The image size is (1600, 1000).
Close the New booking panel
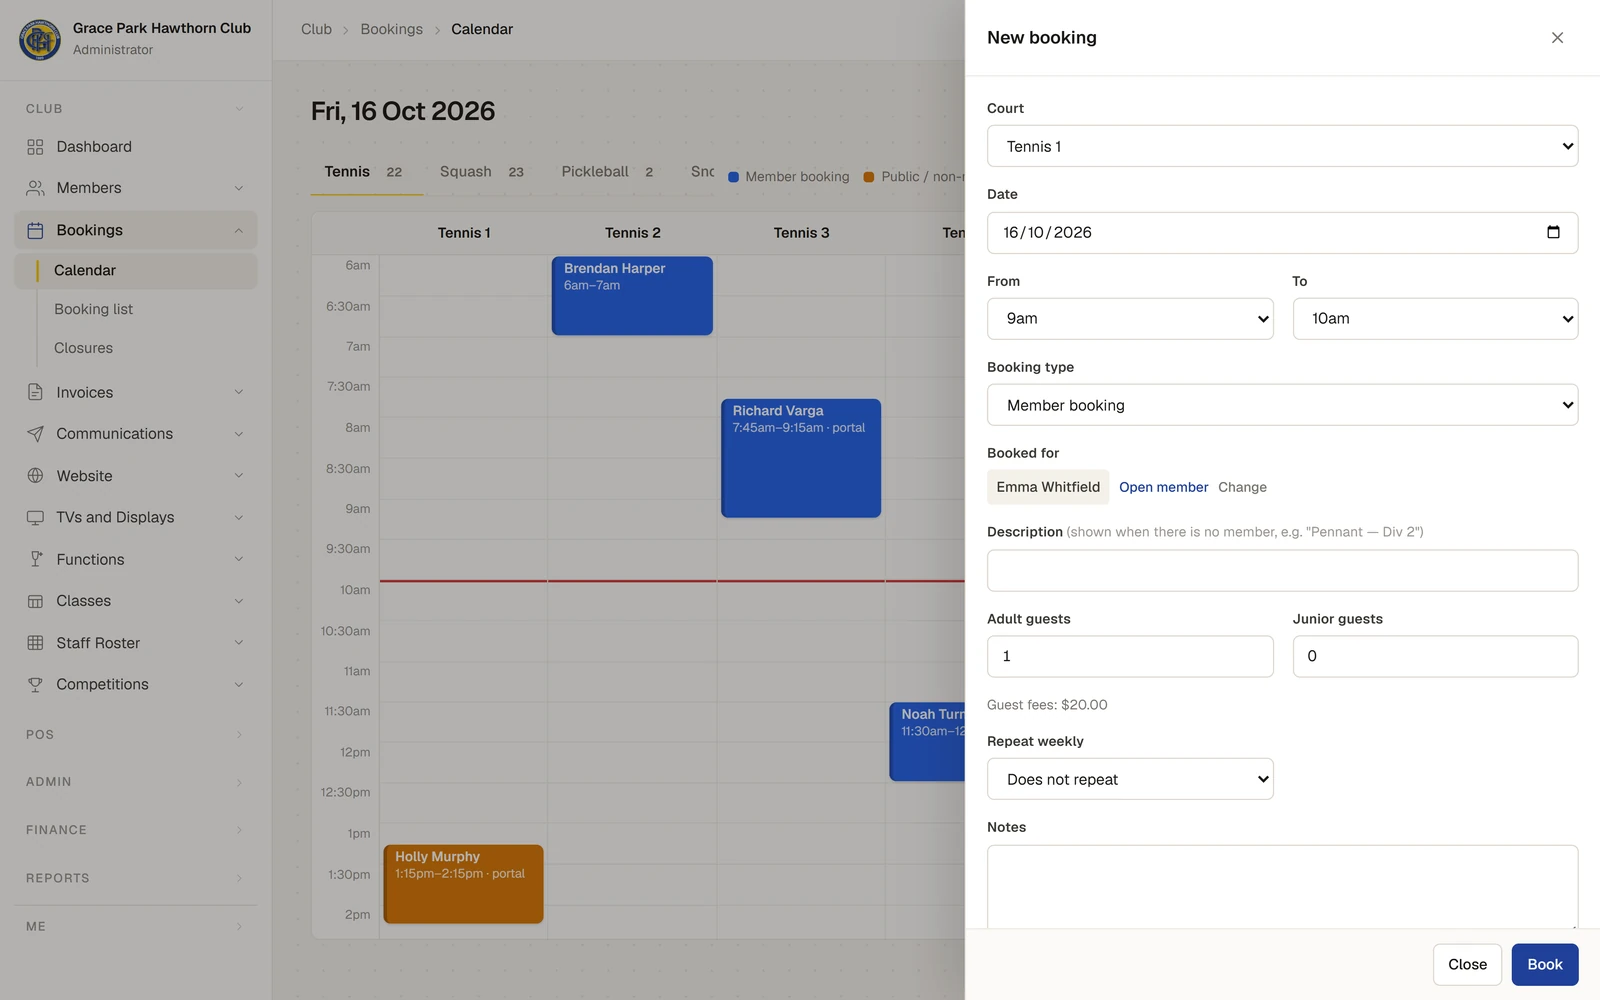1557,38
